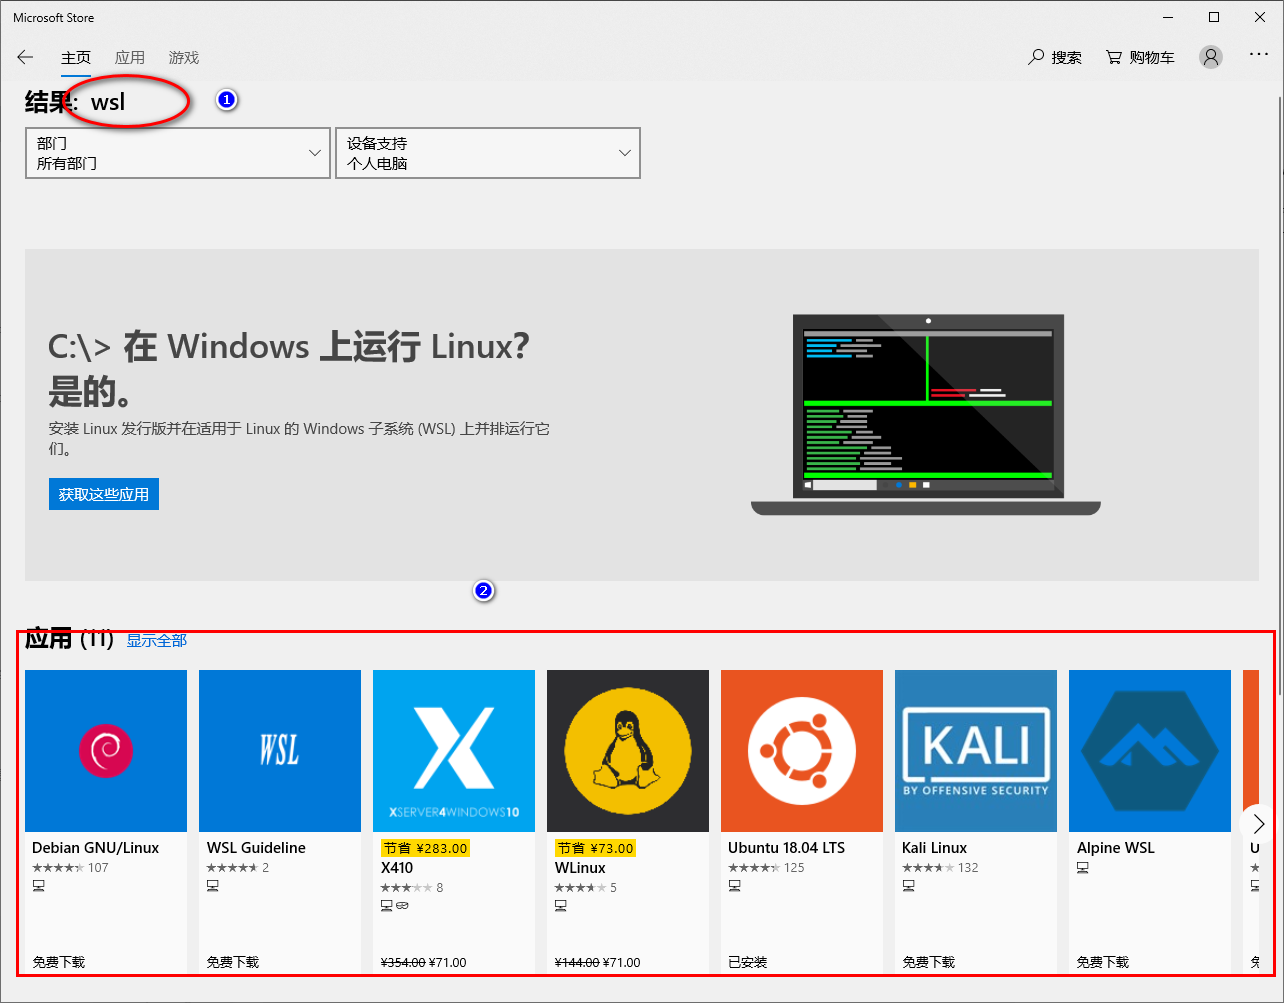
Task: Open the See more (...) menu
Action: click(1258, 57)
